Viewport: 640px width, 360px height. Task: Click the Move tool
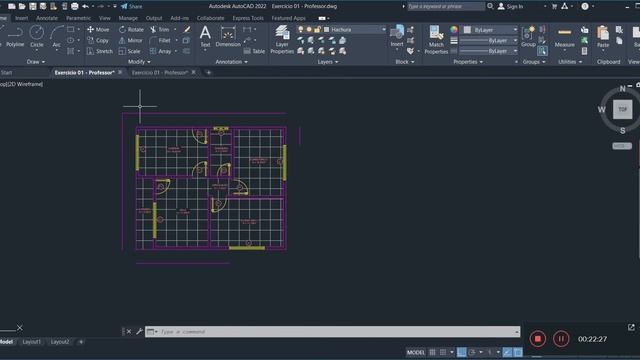pos(98,29)
